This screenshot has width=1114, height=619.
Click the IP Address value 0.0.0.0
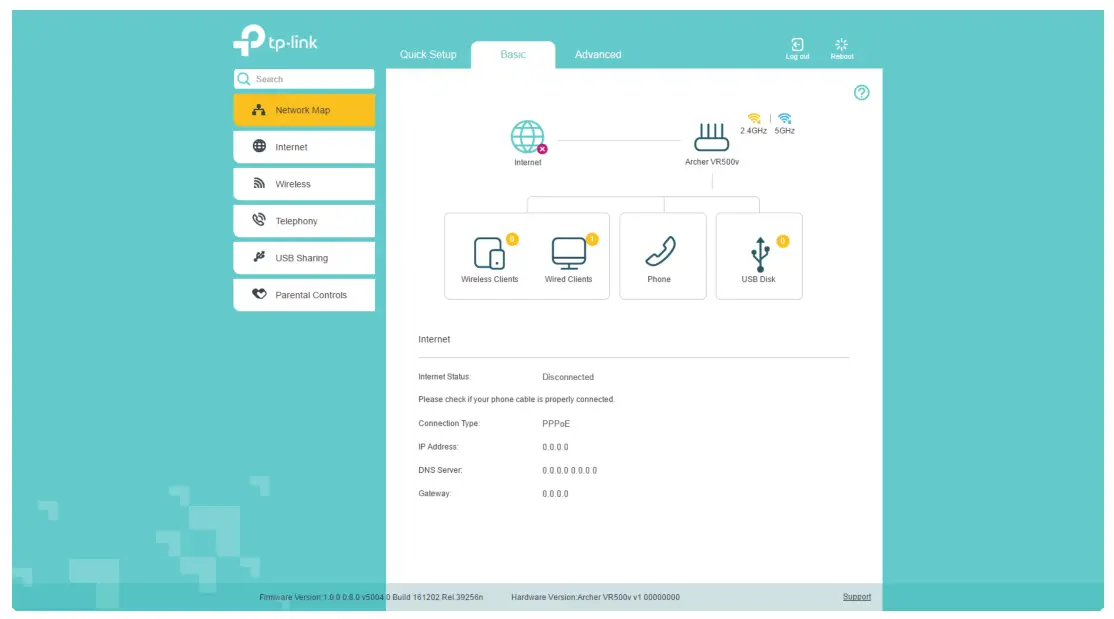pos(555,447)
